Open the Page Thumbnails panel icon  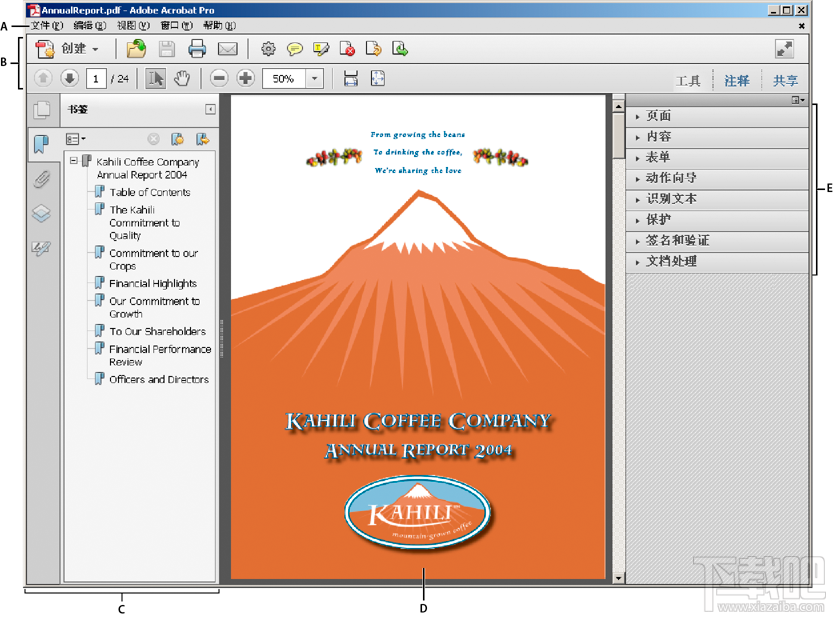coord(42,110)
